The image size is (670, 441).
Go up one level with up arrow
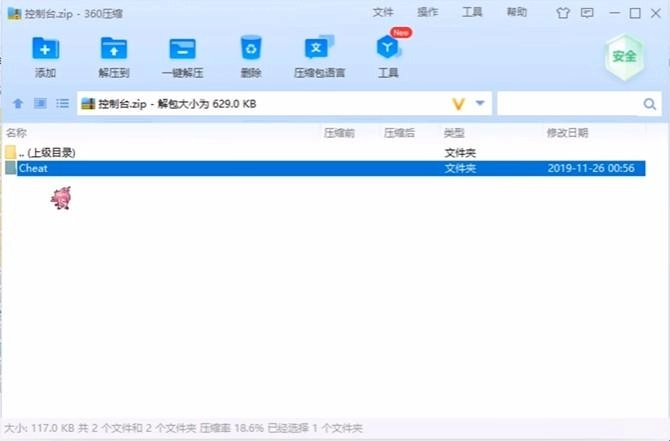tap(17, 103)
